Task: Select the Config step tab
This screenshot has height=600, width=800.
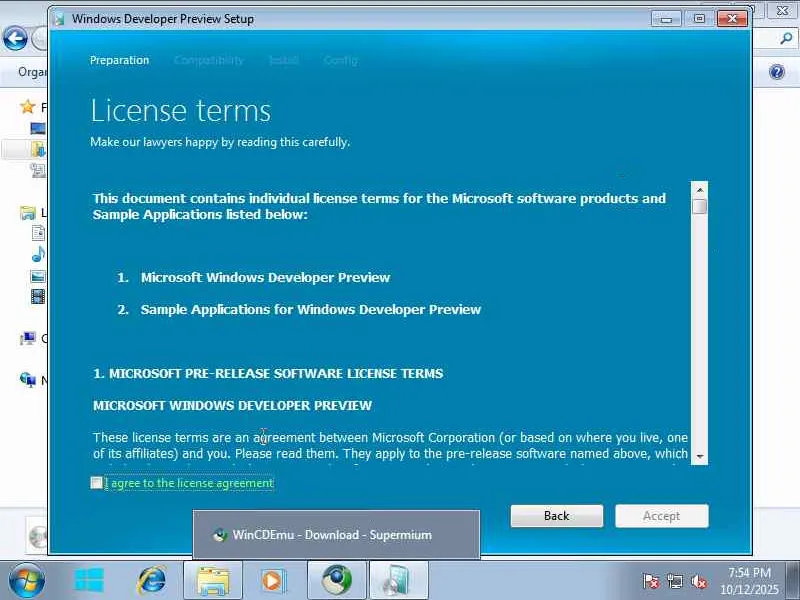Action: (x=340, y=60)
